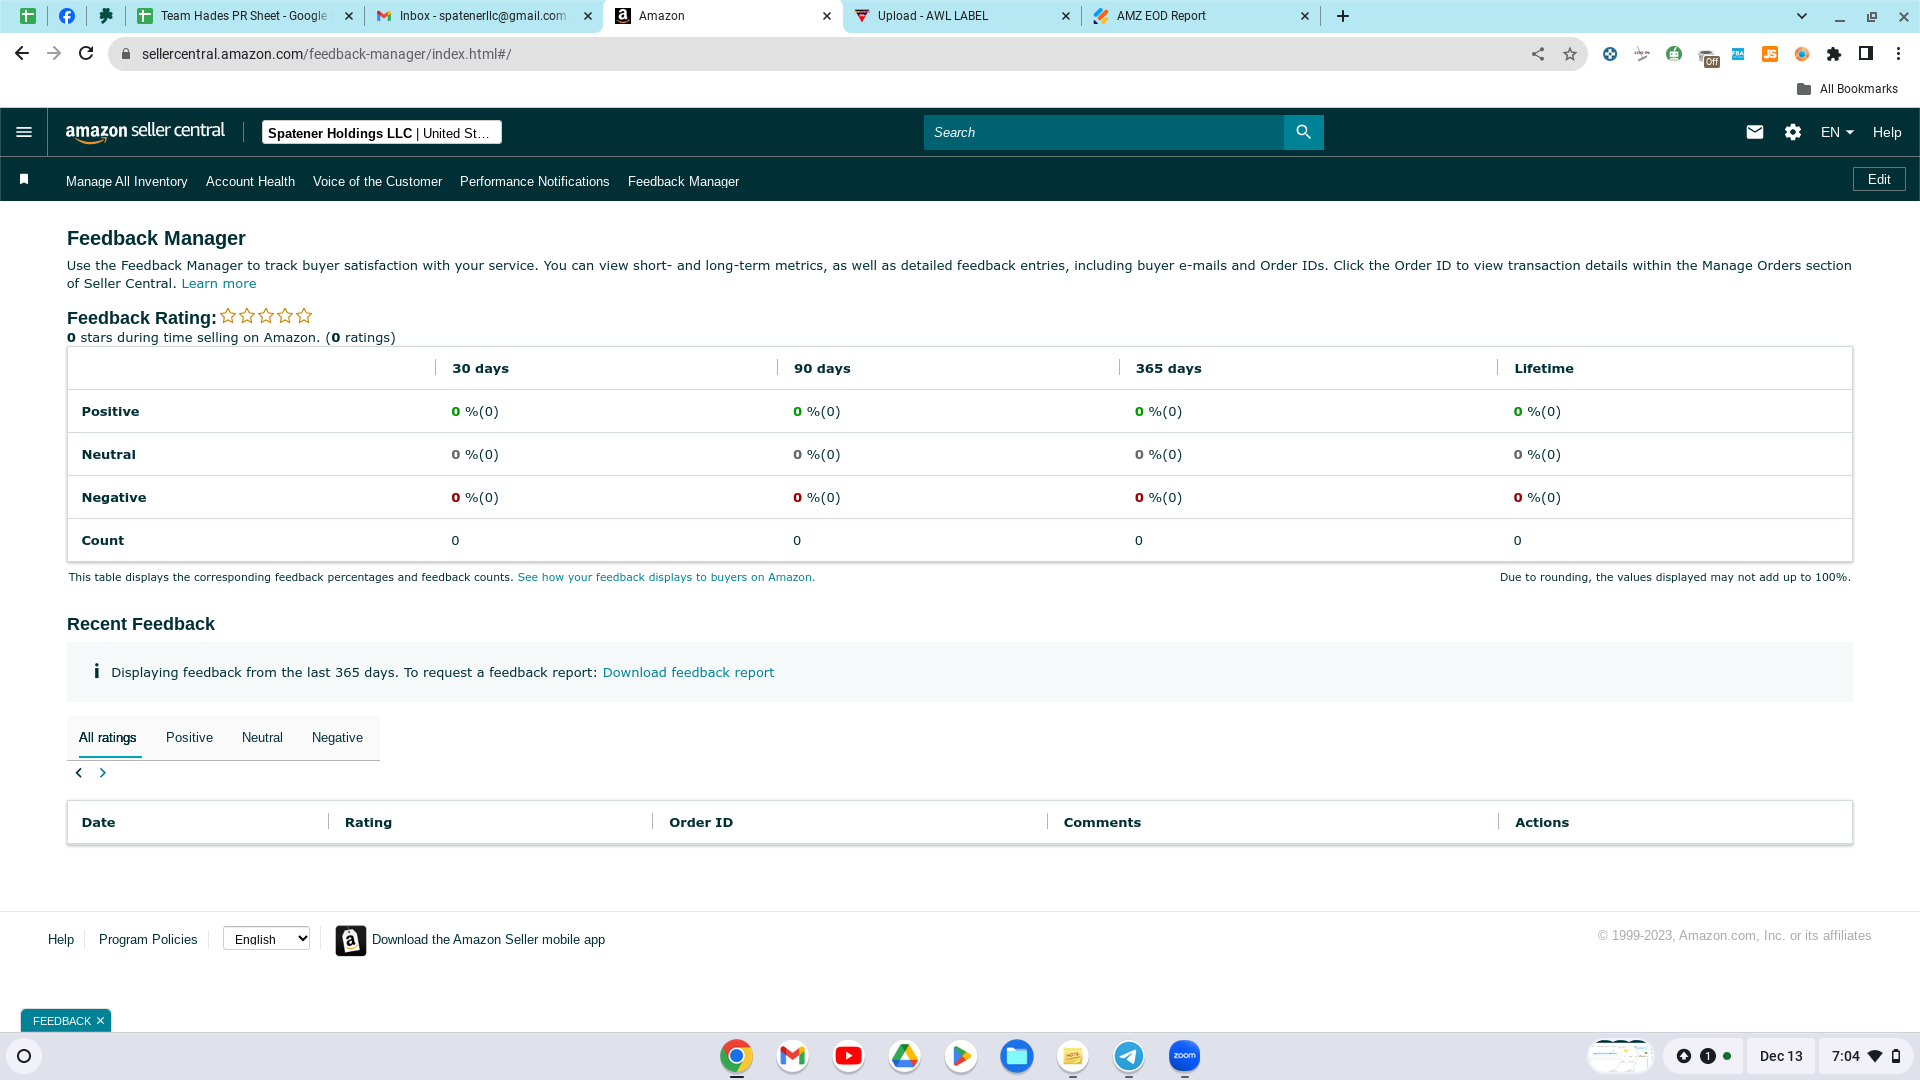
Task: Open the tab search chevron in tab strip
Action: tap(1802, 16)
